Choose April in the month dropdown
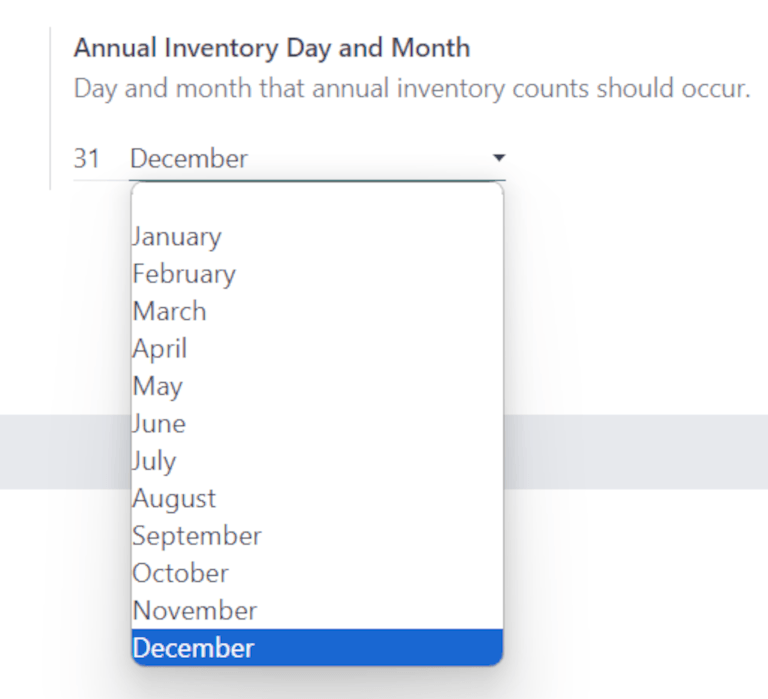The image size is (768, 699). pos(160,349)
